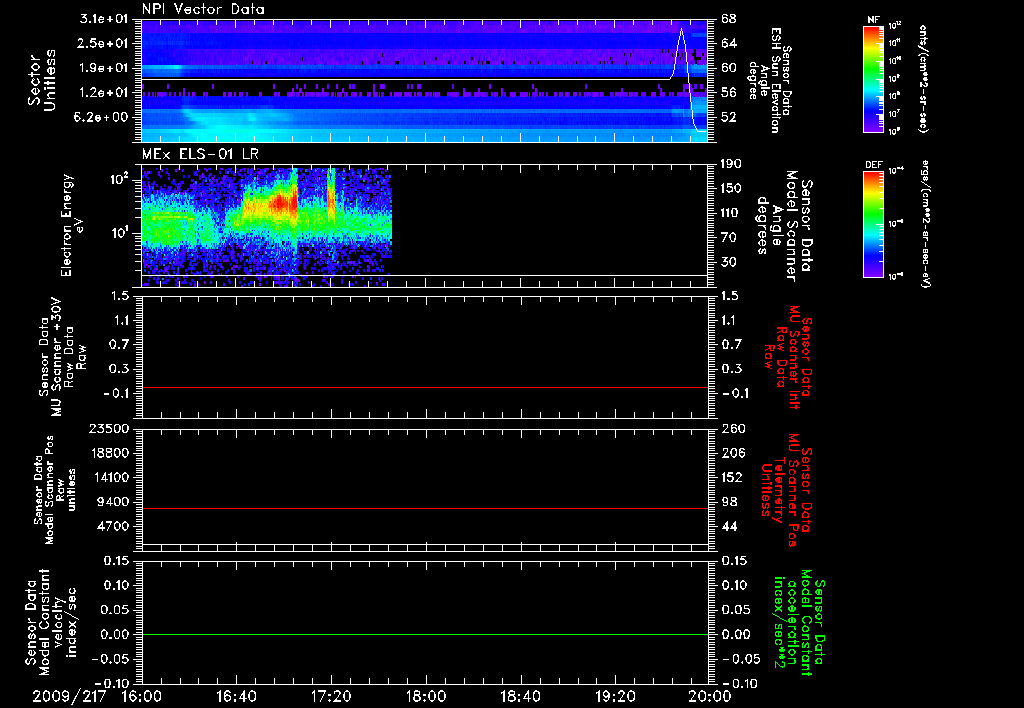Click the 4700 scanner position tick label
Image resolution: width=1024 pixels, height=708 pixels.
point(113,526)
